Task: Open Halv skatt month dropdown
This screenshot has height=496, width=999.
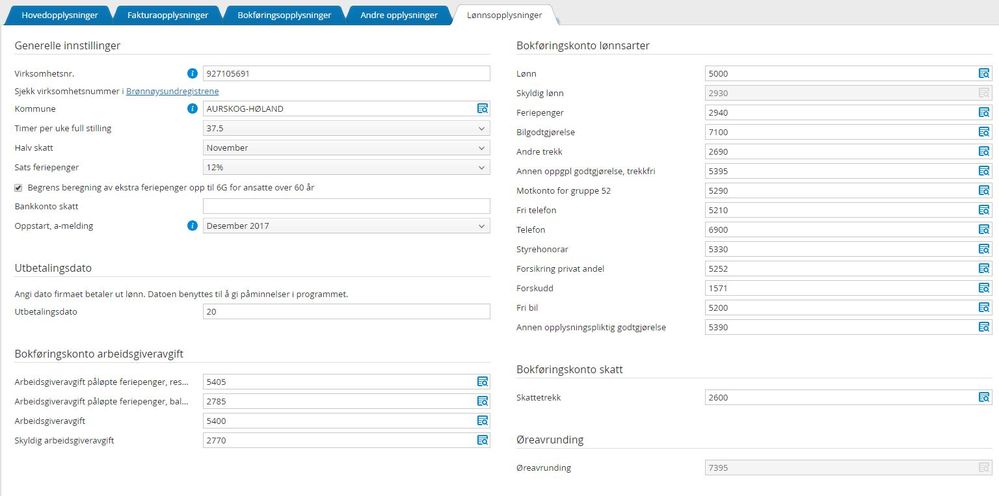Action: point(347,148)
